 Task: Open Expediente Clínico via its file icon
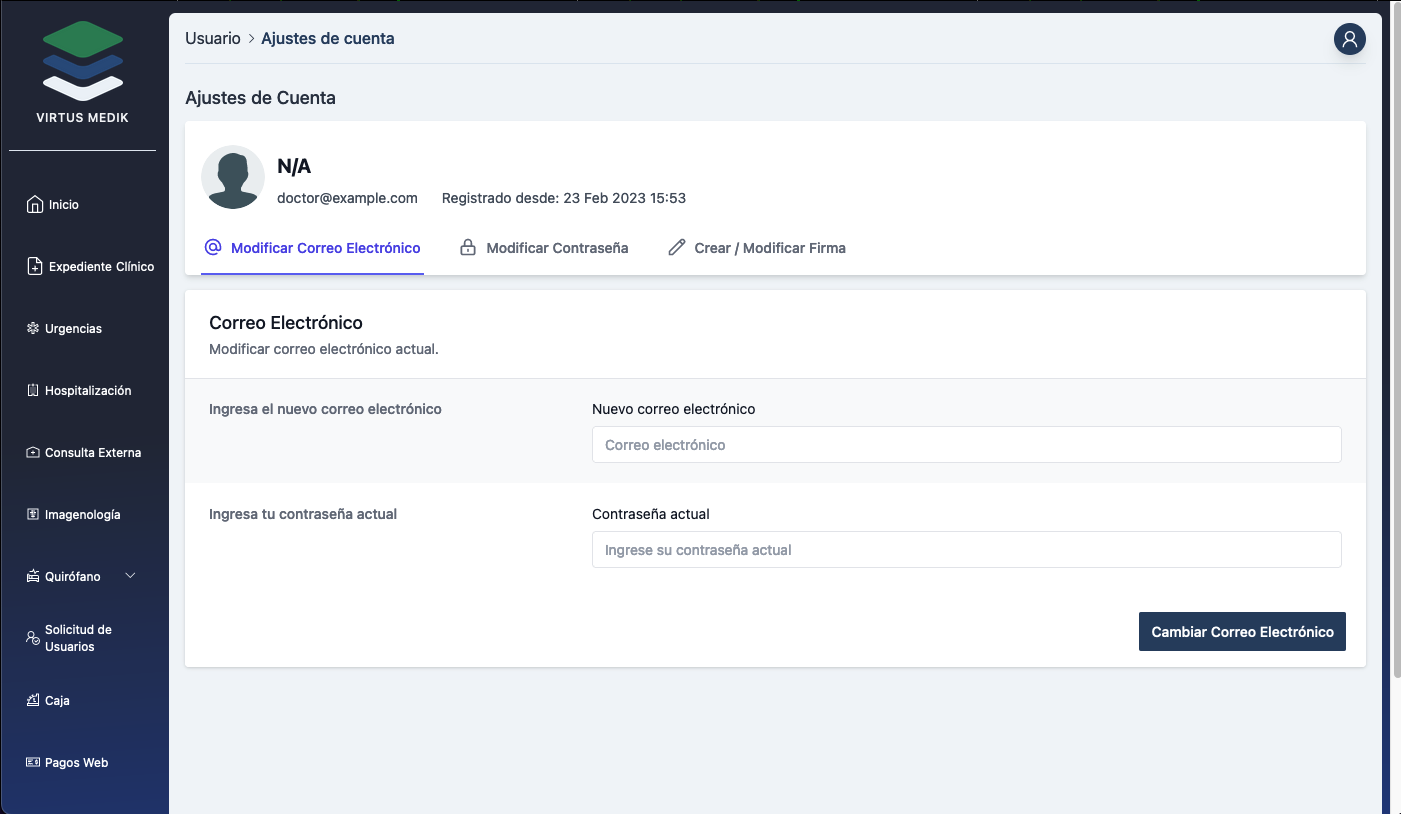point(35,266)
